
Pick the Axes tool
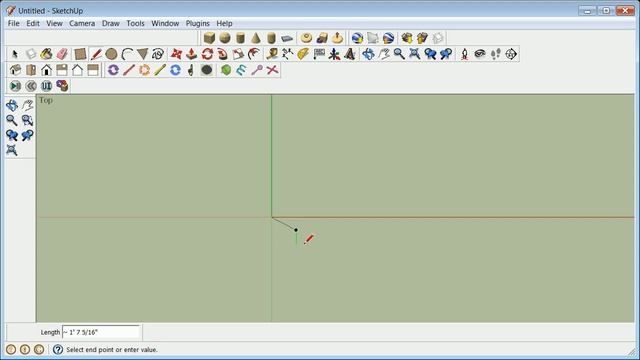click(334, 54)
